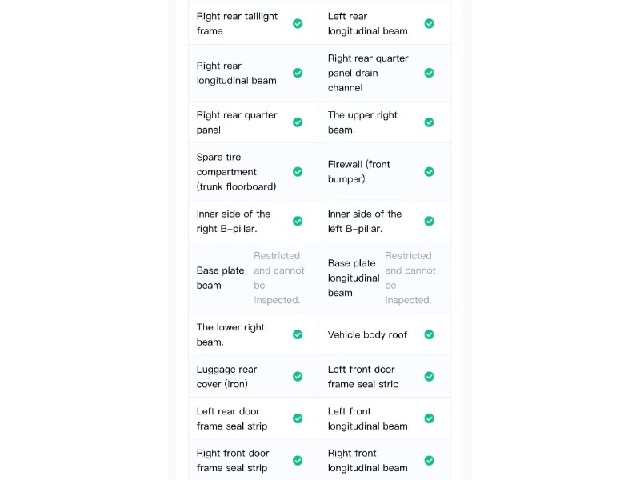The width and height of the screenshot is (640, 480).
Task: Click the check icon for The upper right beam
Action: click(x=429, y=122)
